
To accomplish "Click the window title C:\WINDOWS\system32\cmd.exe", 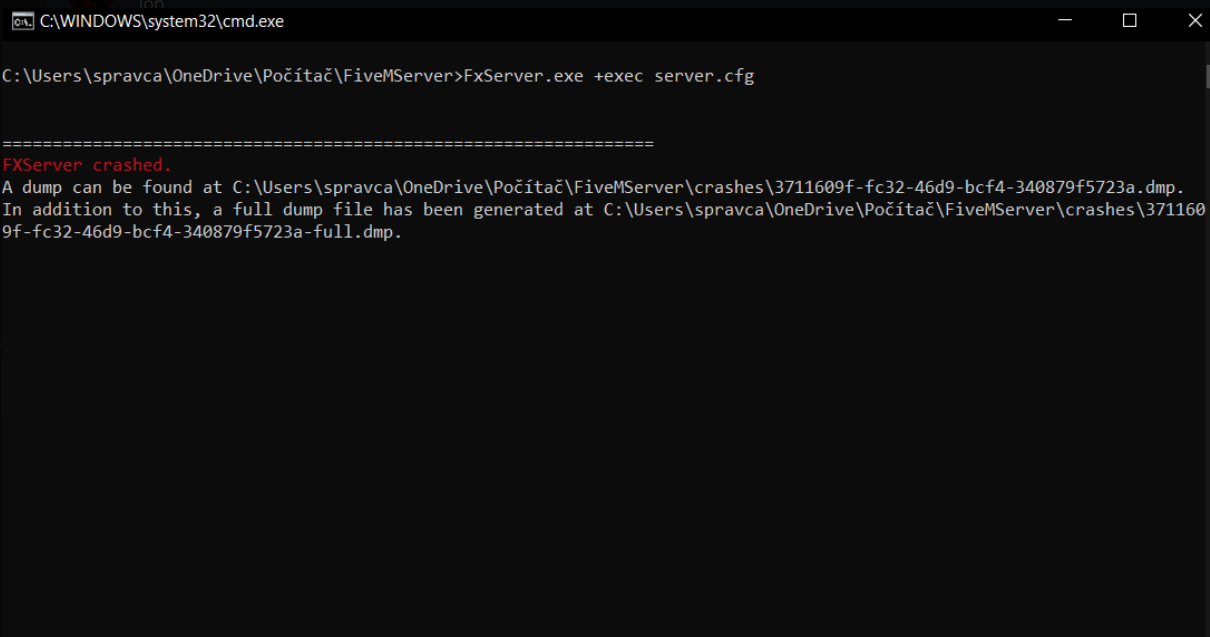I will click(x=160, y=20).
